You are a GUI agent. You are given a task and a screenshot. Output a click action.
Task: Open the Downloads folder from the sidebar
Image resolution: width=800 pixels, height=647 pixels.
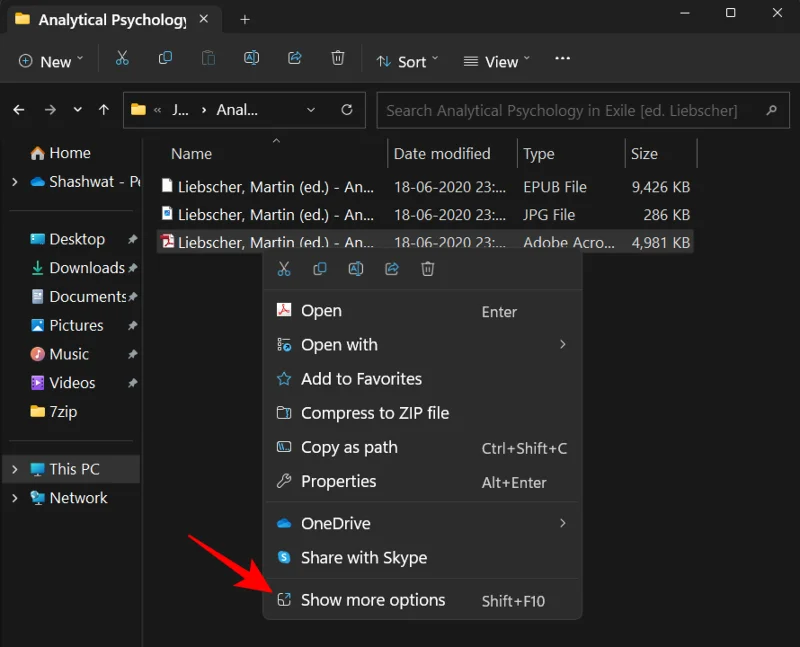click(84, 268)
